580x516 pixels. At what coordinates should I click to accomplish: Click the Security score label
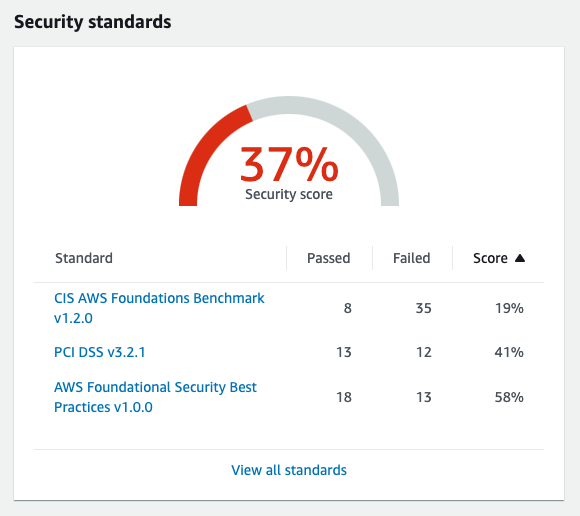point(289,194)
